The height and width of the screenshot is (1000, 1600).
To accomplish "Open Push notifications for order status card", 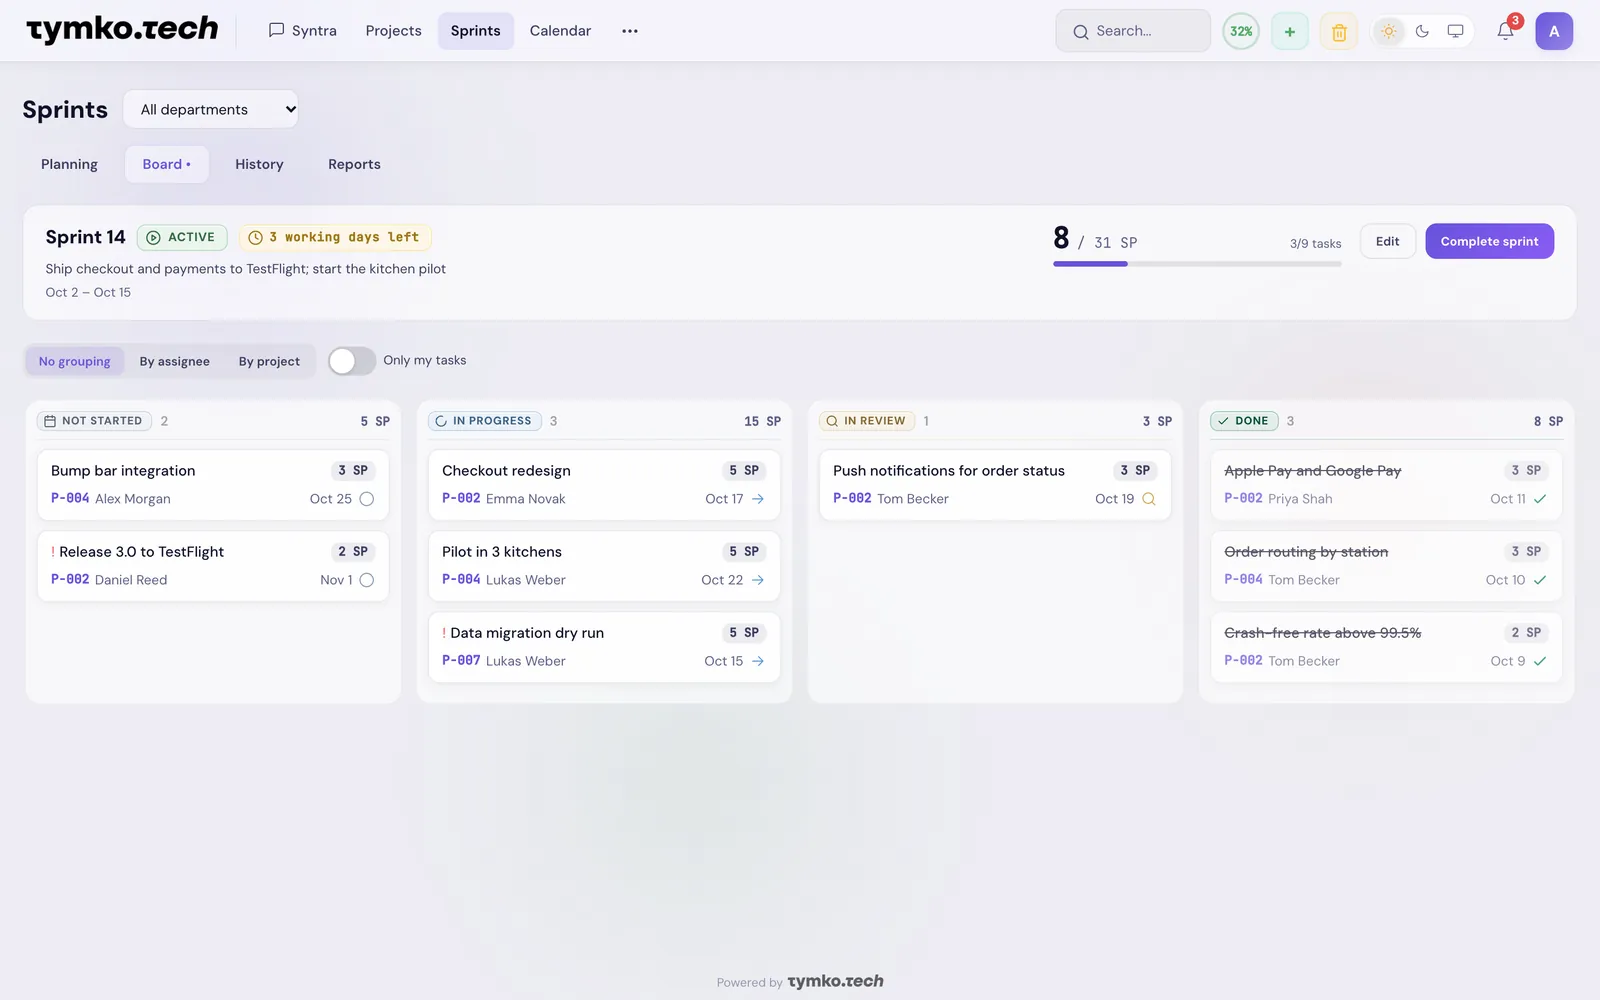I will click(x=995, y=485).
